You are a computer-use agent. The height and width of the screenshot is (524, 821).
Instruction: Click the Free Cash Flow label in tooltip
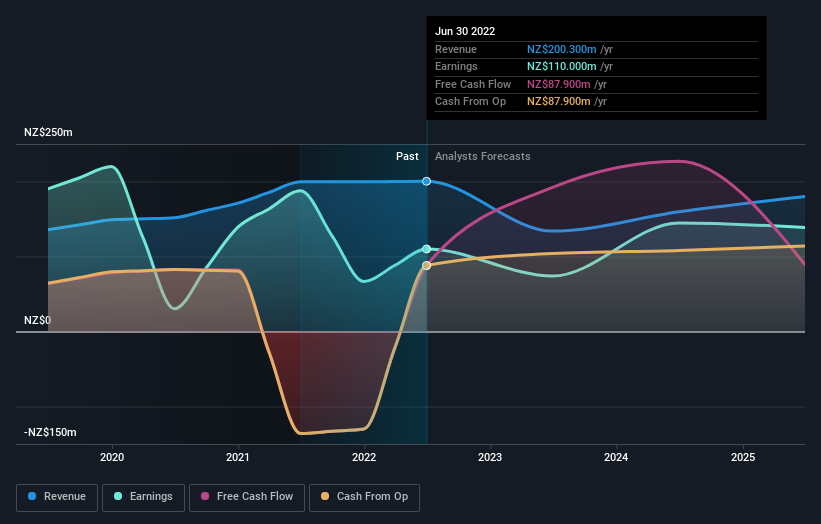coord(473,84)
